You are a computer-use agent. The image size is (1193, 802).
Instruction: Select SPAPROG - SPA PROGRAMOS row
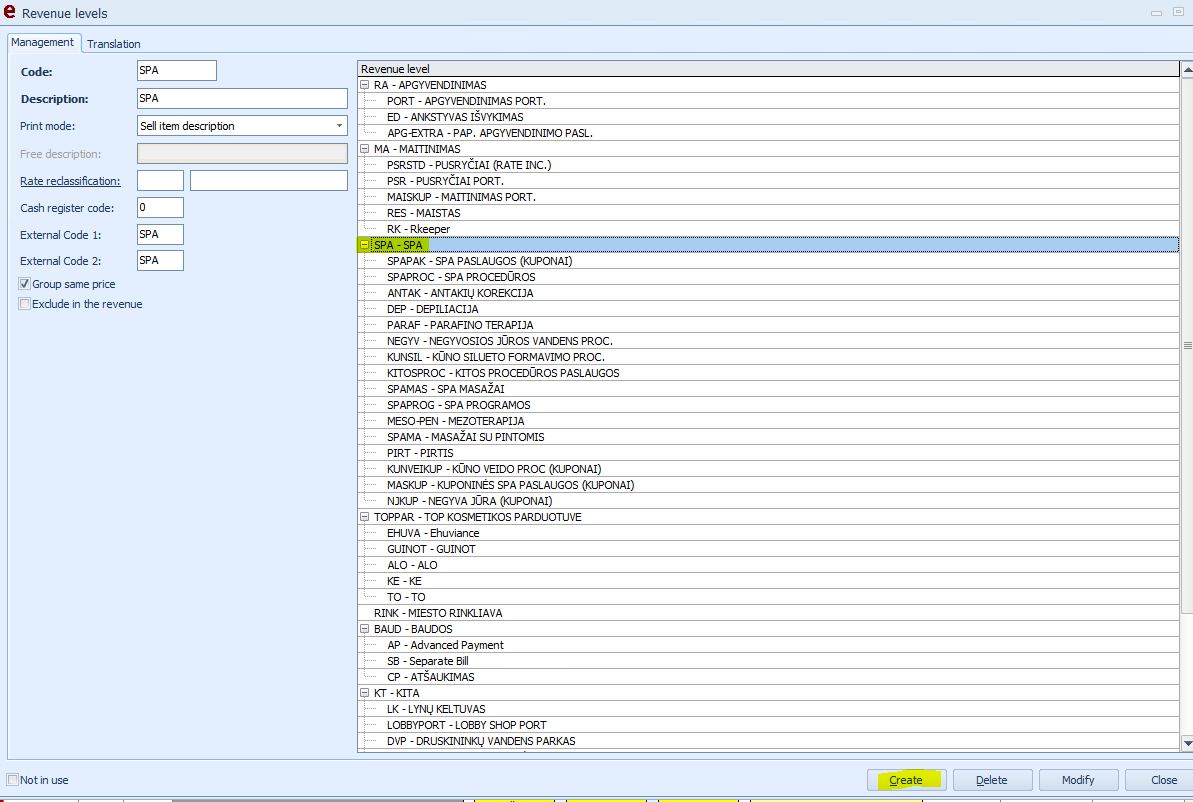tap(768, 405)
